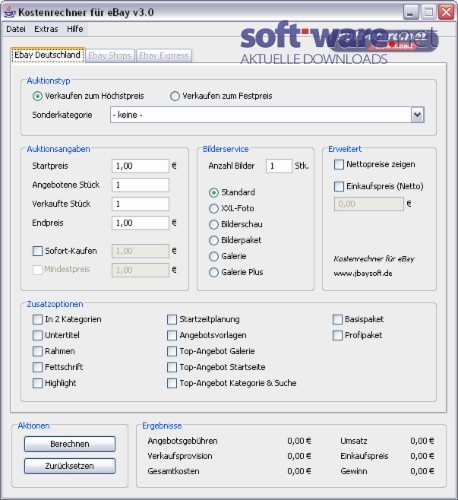458x500 pixels.
Task: Select the Standard picture option
Action: (214, 193)
